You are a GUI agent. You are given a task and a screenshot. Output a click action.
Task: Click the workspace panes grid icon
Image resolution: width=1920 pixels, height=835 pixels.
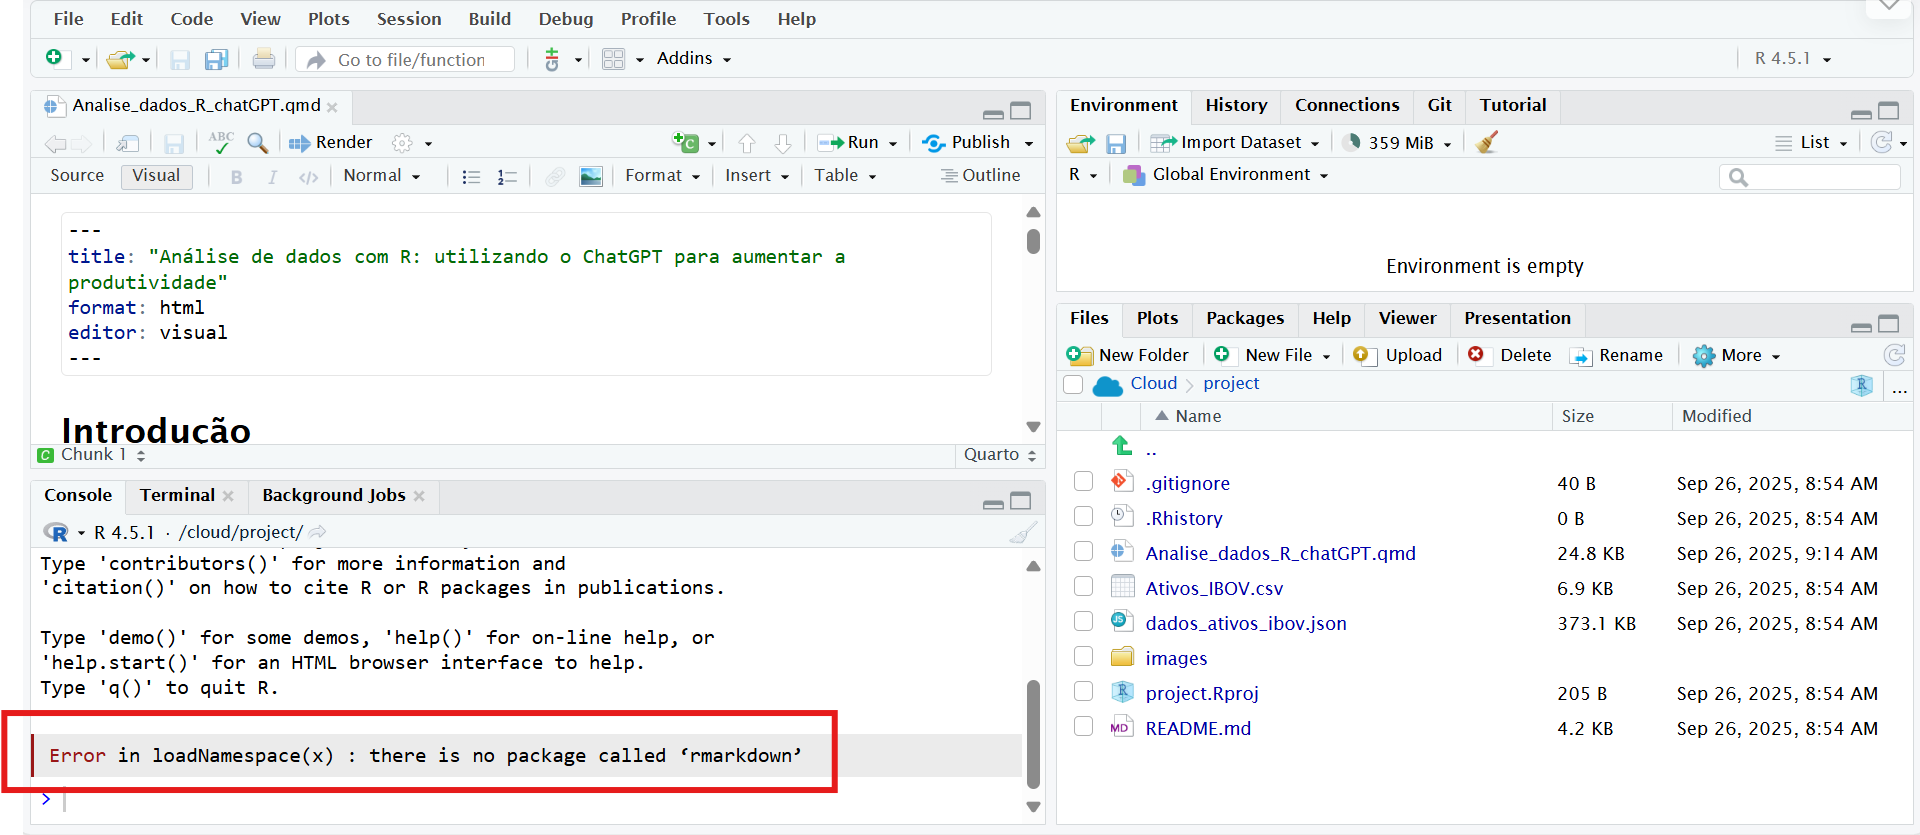click(613, 59)
